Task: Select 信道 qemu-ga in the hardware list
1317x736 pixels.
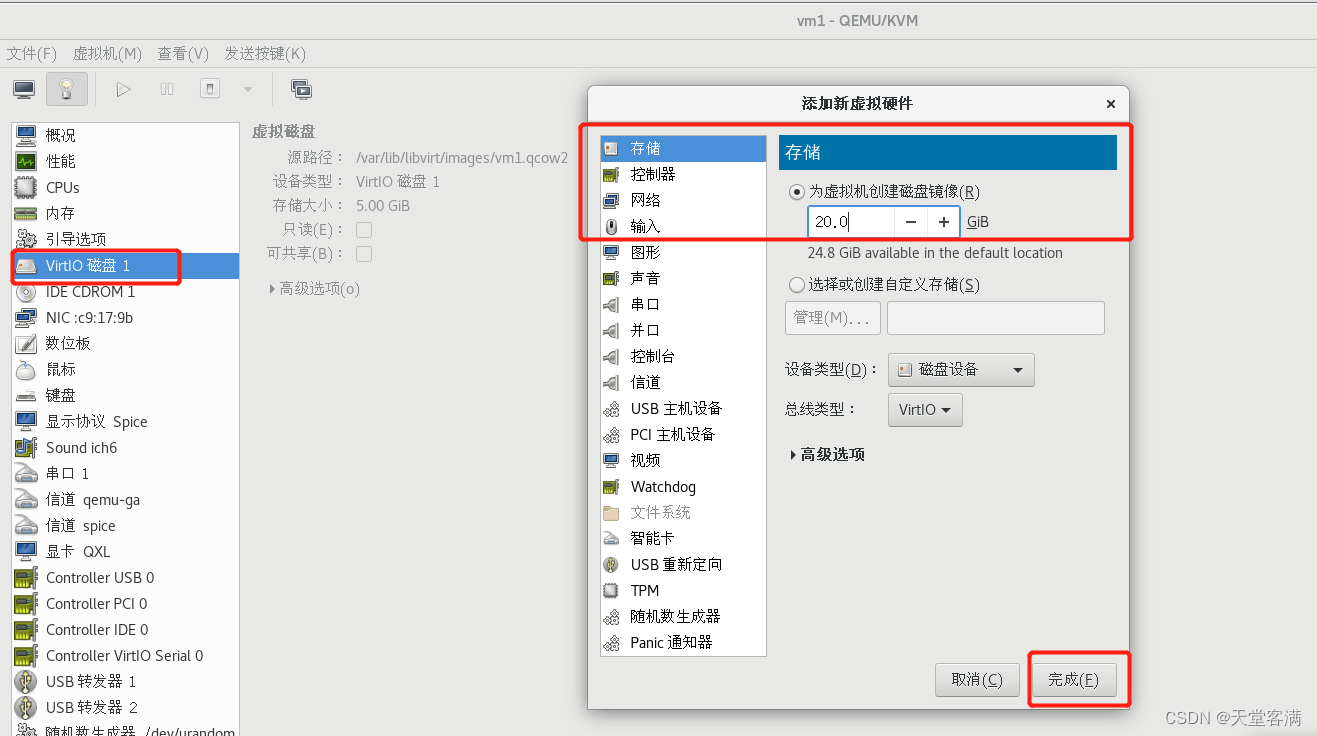Action: 125,499
